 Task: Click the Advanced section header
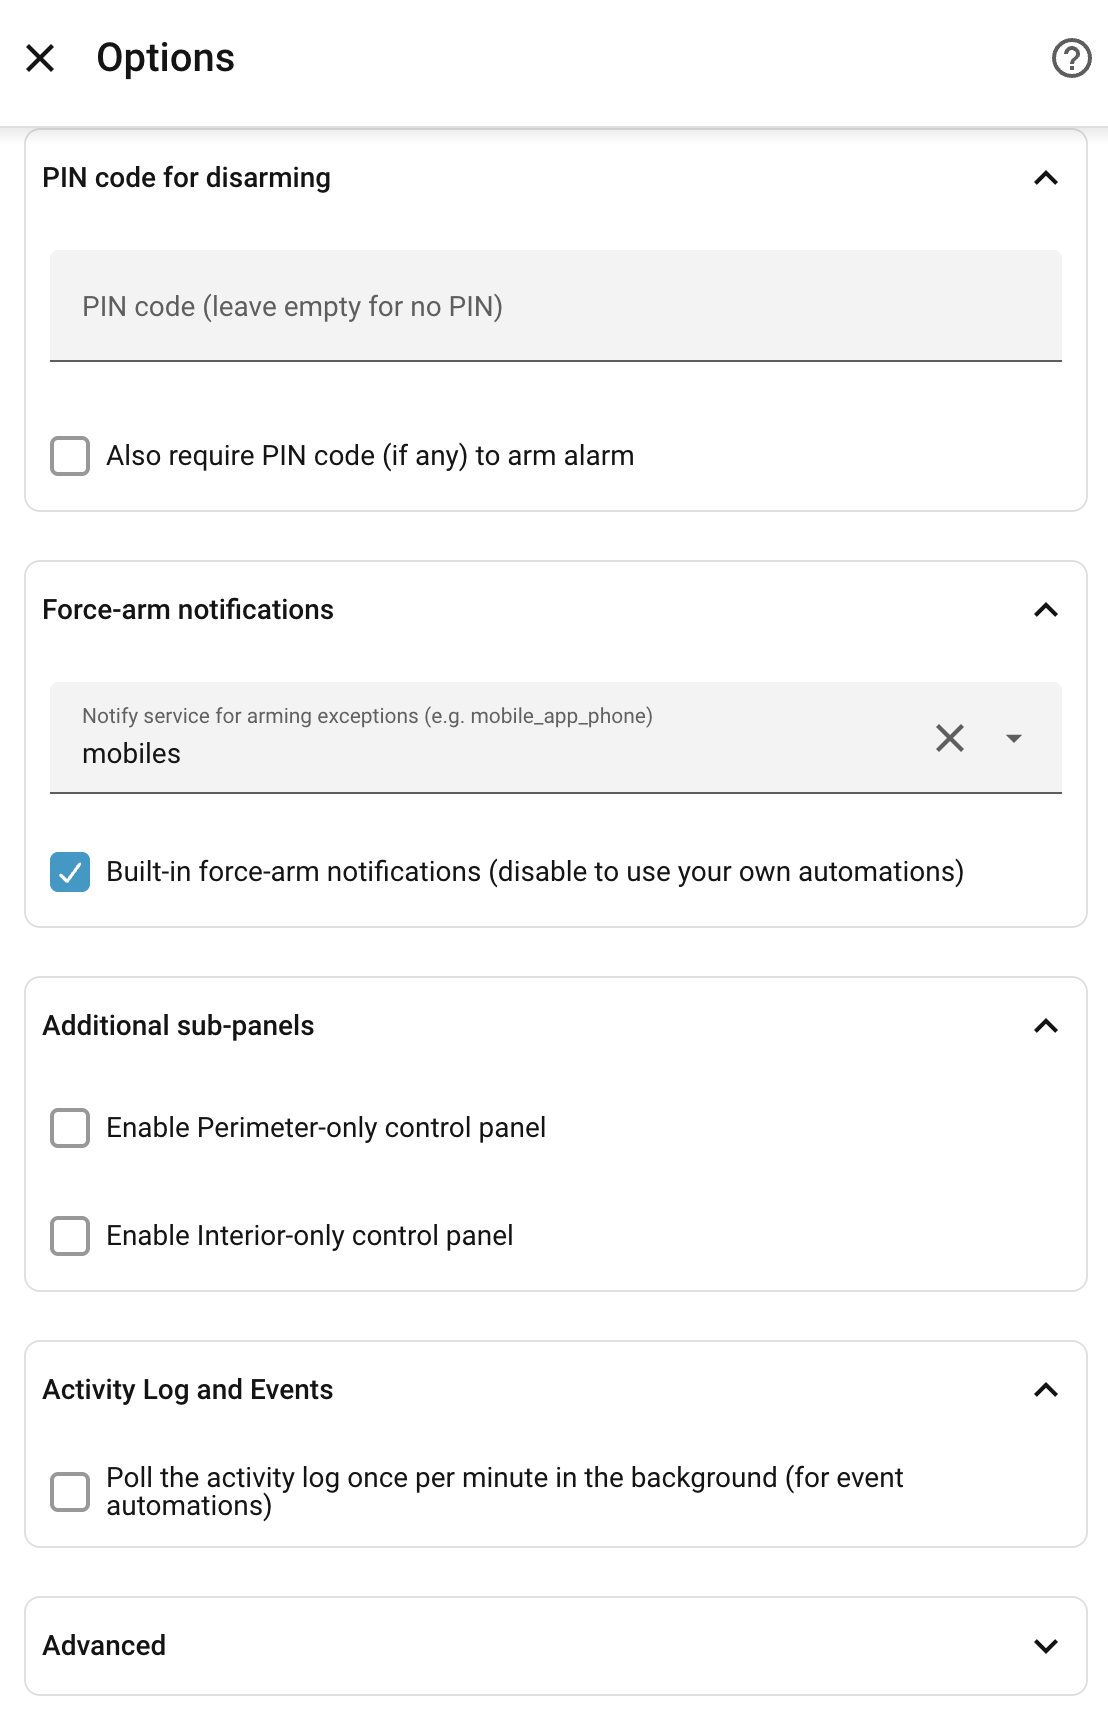[556, 1646]
